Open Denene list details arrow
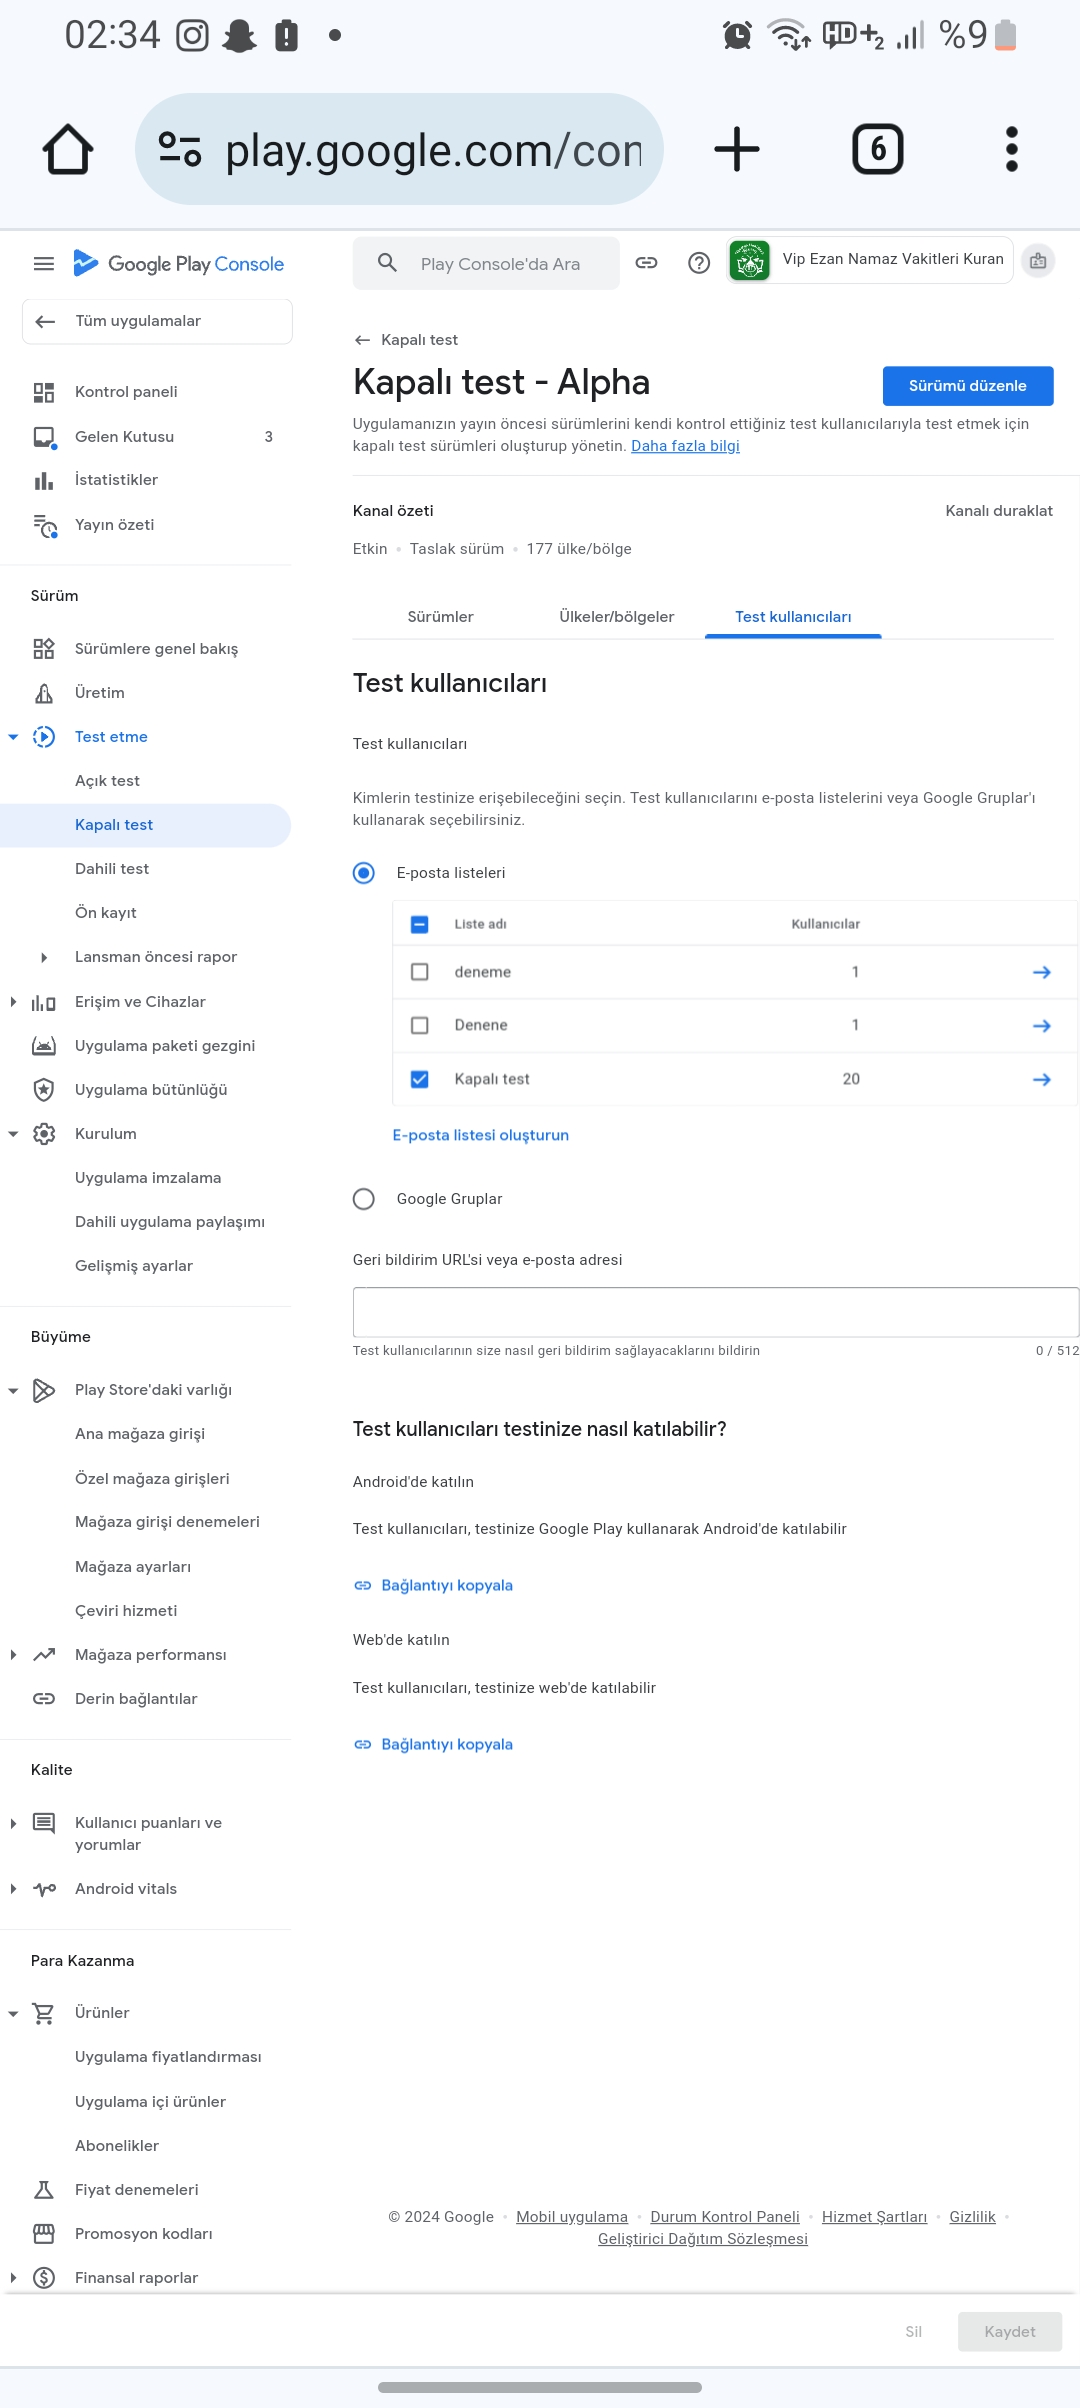The image size is (1080, 2408). (1041, 1026)
